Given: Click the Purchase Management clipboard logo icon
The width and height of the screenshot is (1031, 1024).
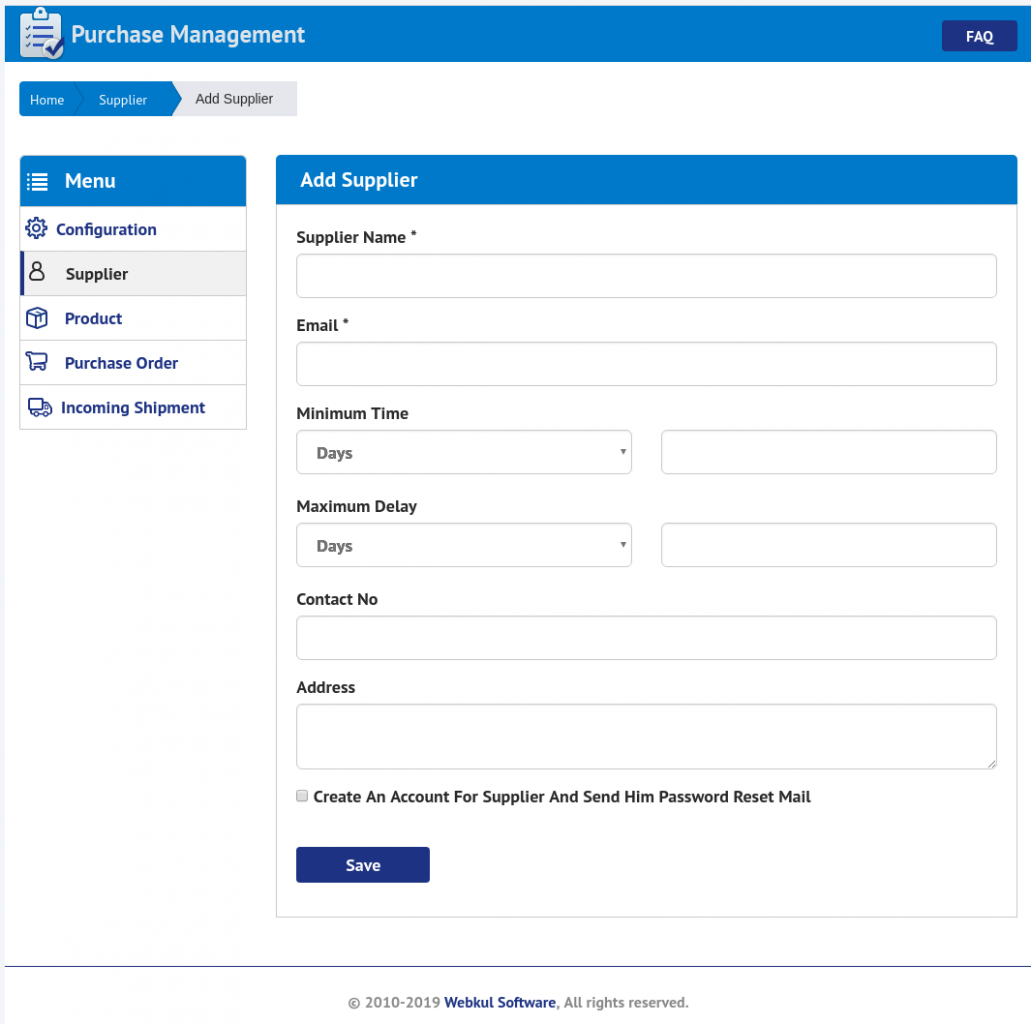Looking at the screenshot, I should [x=41, y=34].
